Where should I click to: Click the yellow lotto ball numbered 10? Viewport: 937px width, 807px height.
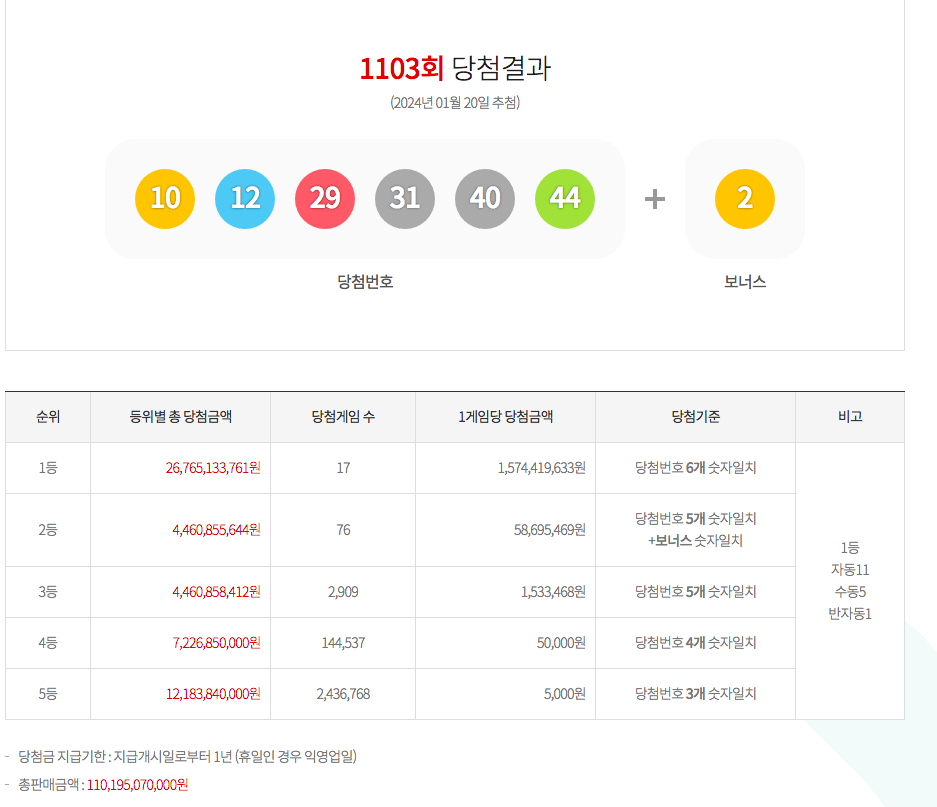click(x=165, y=198)
